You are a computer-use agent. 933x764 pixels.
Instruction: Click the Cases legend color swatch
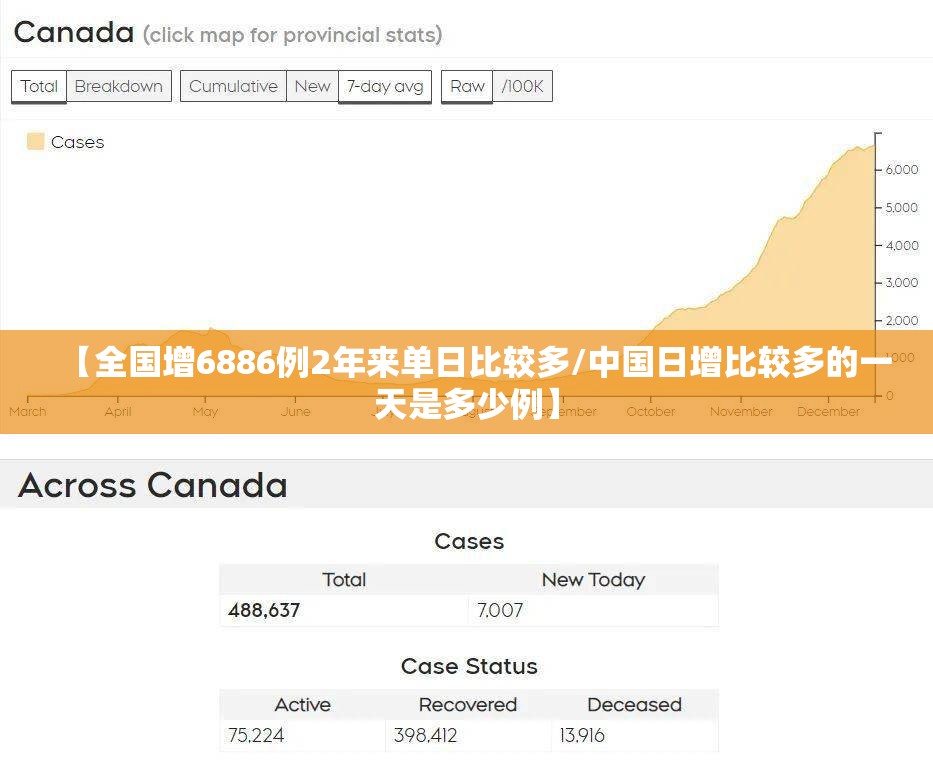pos(35,142)
